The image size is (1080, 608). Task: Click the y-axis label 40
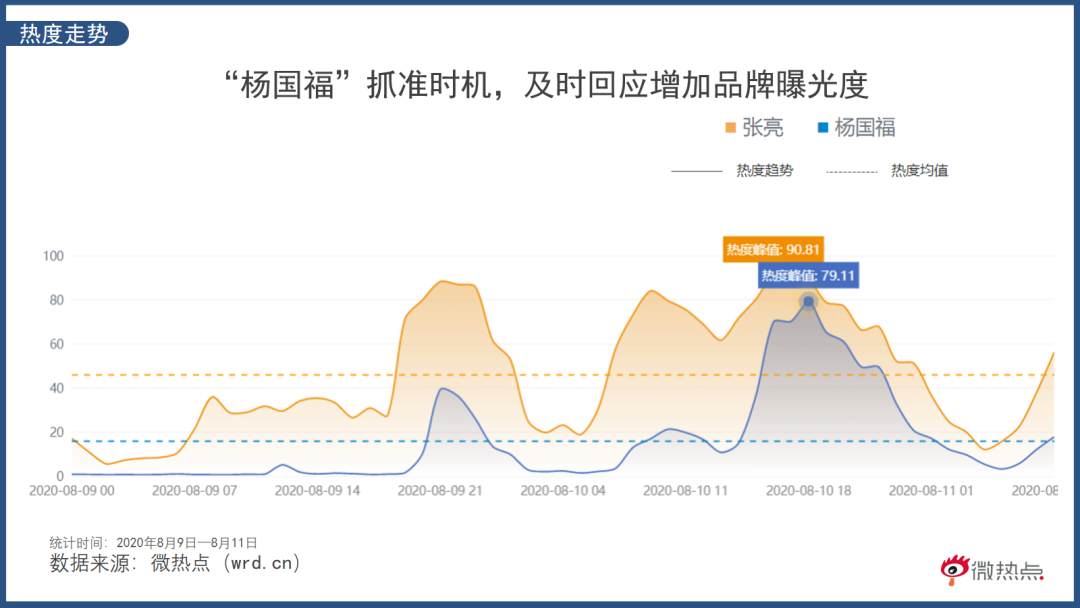56,388
